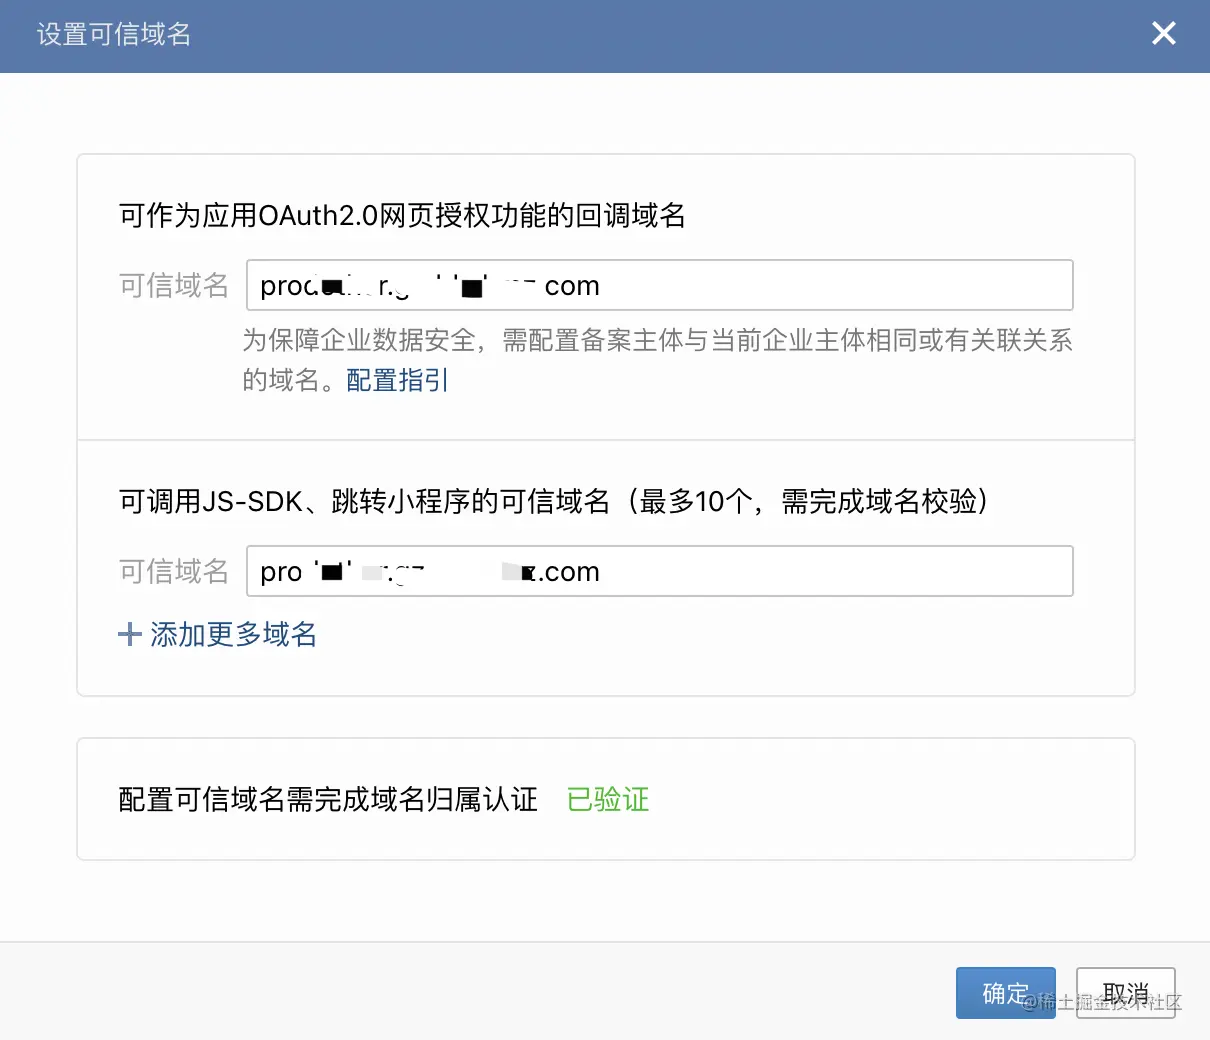The image size is (1210, 1040).
Task: Click the 设置可信域名 dialog title
Action: (x=113, y=34)
